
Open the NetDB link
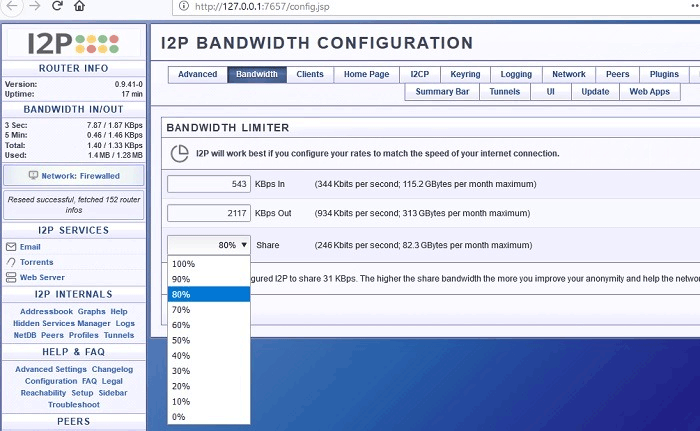point(25,335)
